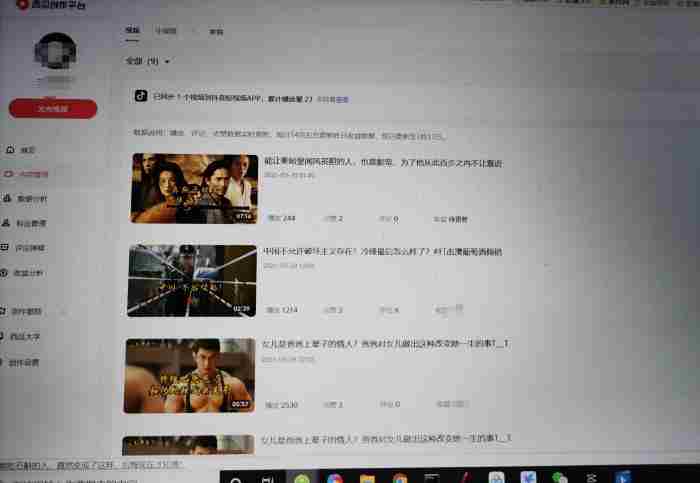Open WeChat green icon in taskbar
Viewport: 700px width, 483px height.
(560, 477)
